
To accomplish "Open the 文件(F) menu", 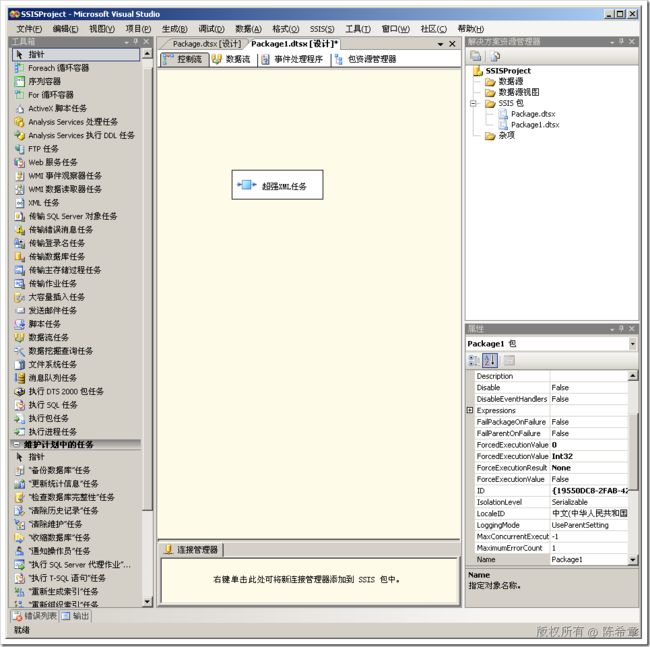I will pyautogui.click(x=29, y=29).
